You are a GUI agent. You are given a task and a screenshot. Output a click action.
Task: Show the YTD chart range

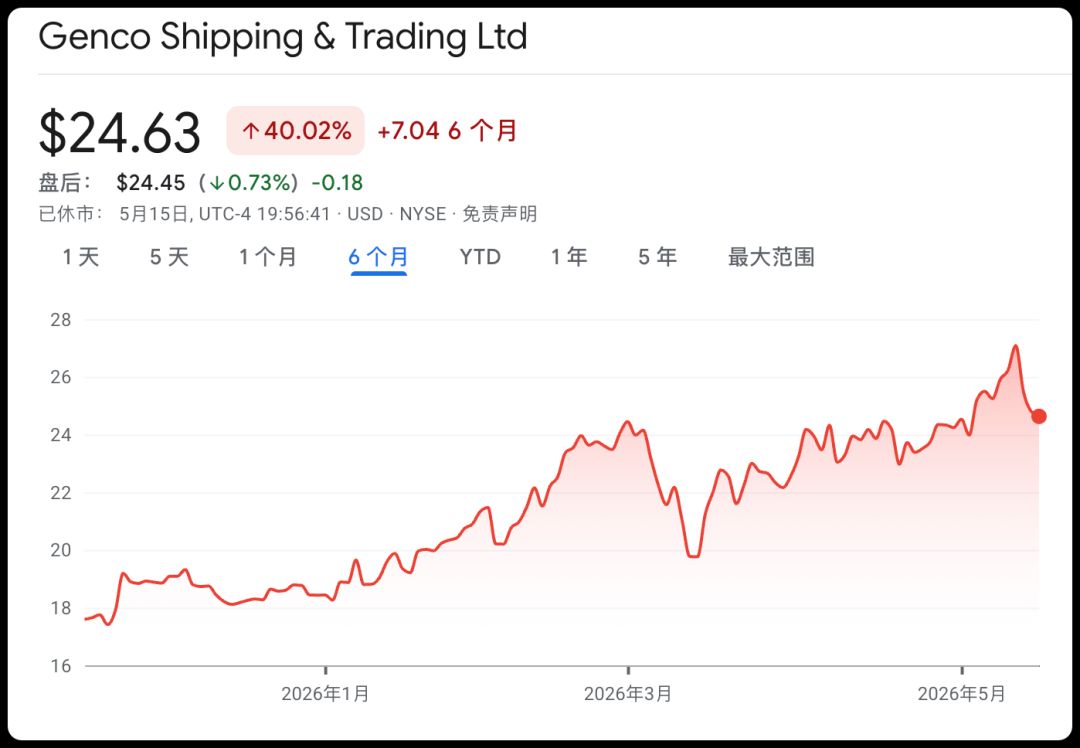click(x=480, y=258)
